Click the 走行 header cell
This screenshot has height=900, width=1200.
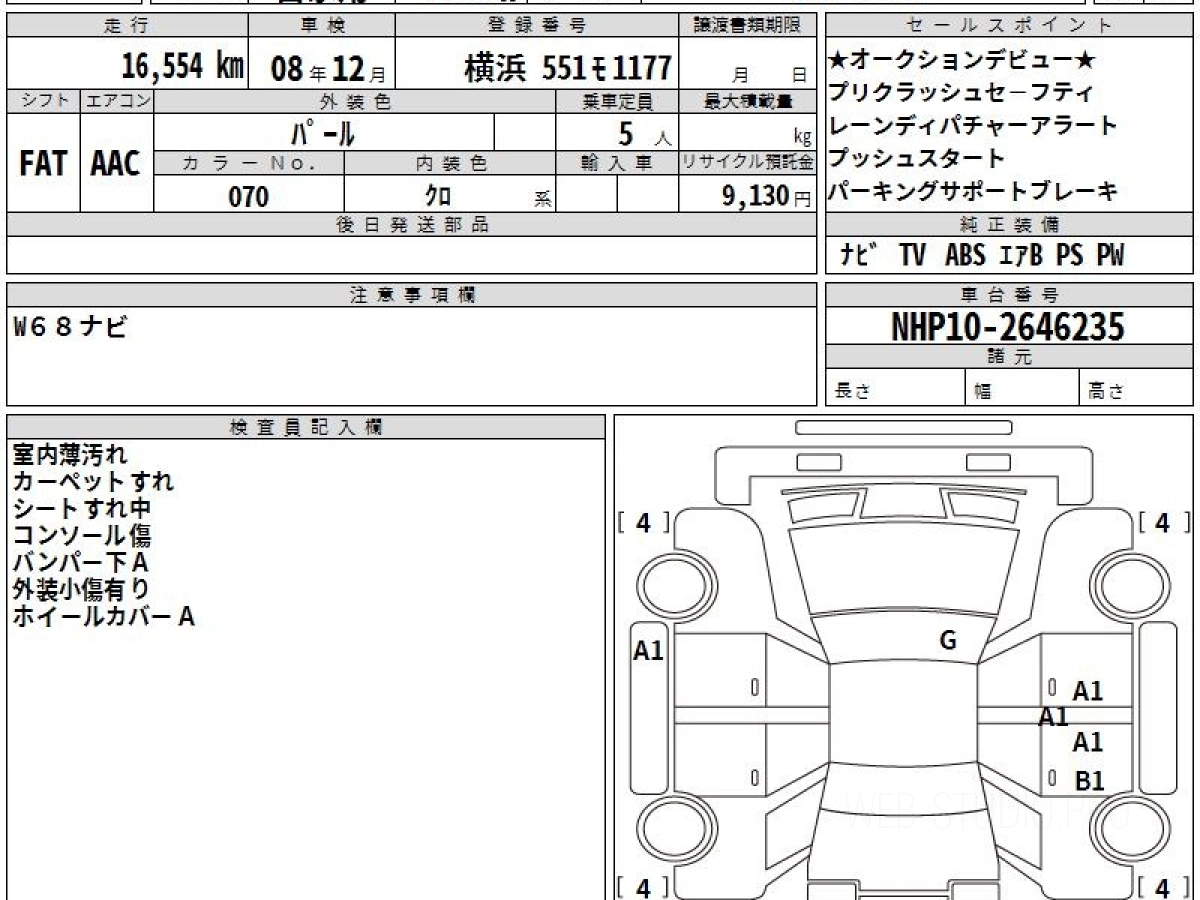tap(125, 26)
